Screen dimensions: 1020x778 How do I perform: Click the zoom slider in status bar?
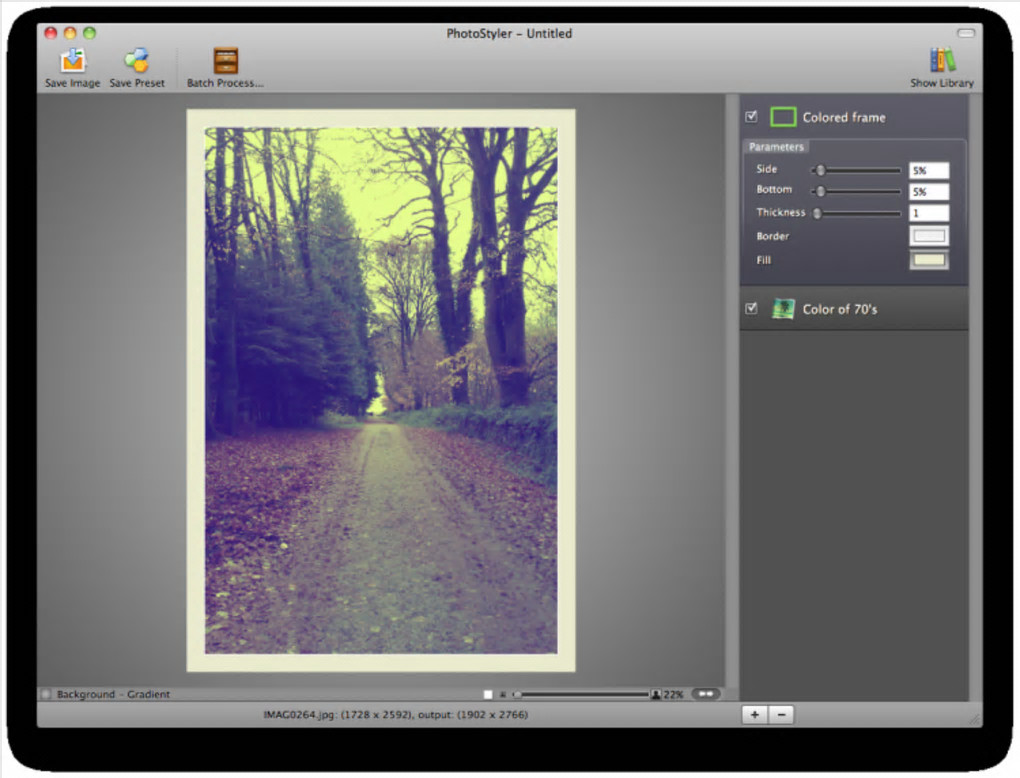pos(582,694)
